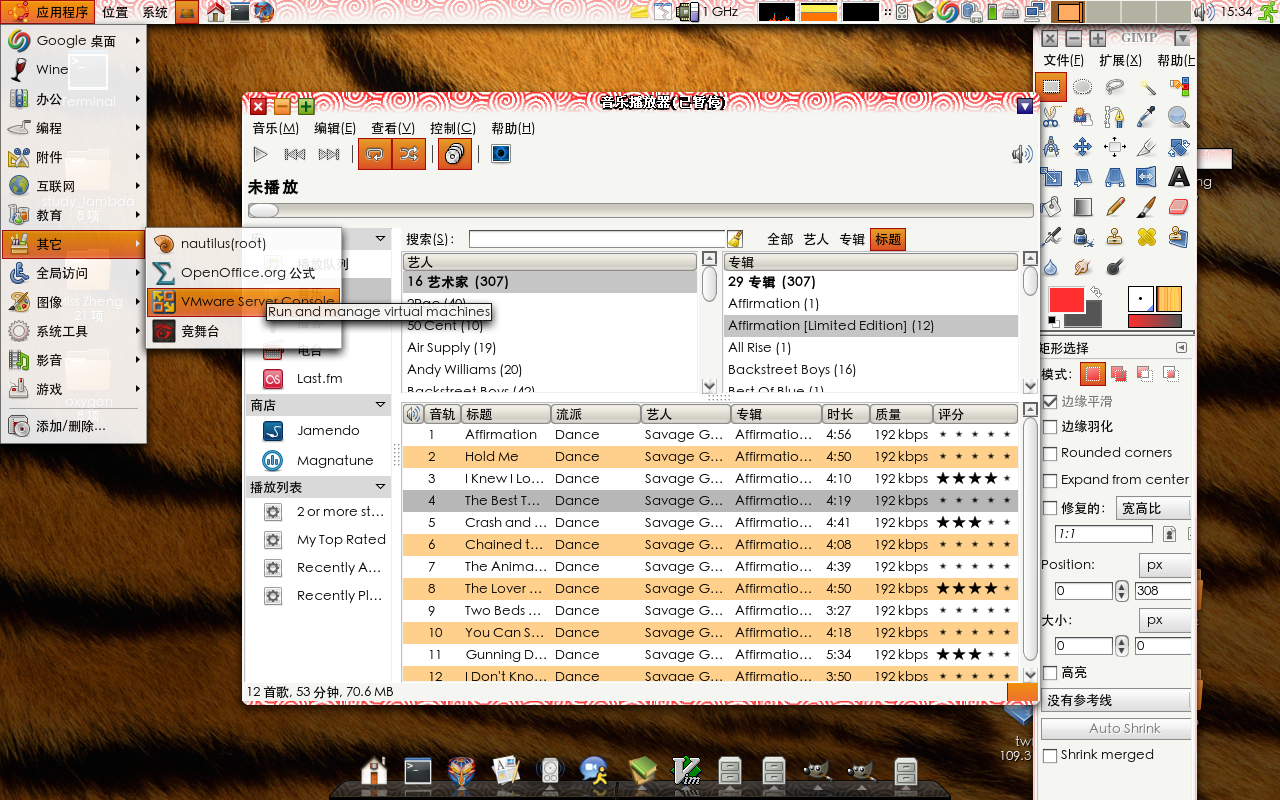The image size is (1280, 800).
Task: Select GIMP Heal tool bandage icon
Action: point(1147,237)
